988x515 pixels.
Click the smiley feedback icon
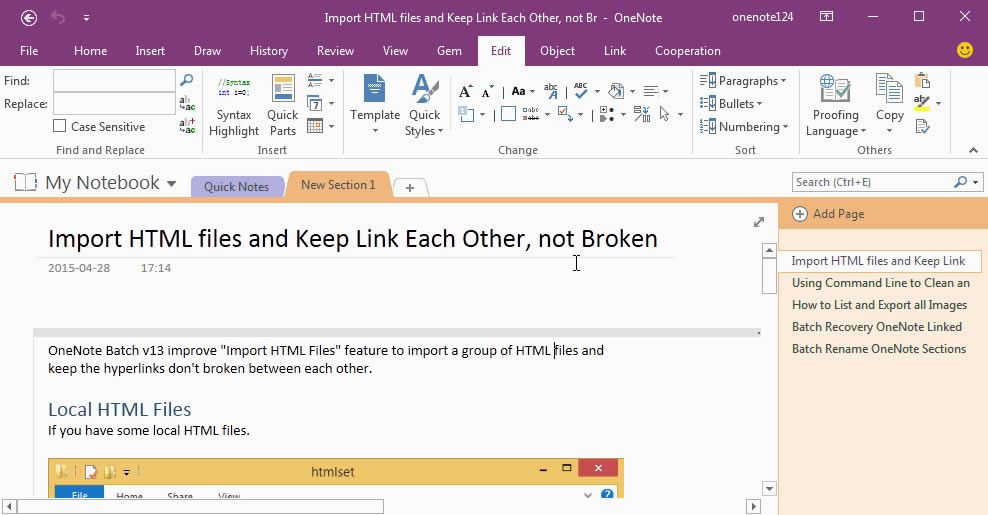pos(965,50)
